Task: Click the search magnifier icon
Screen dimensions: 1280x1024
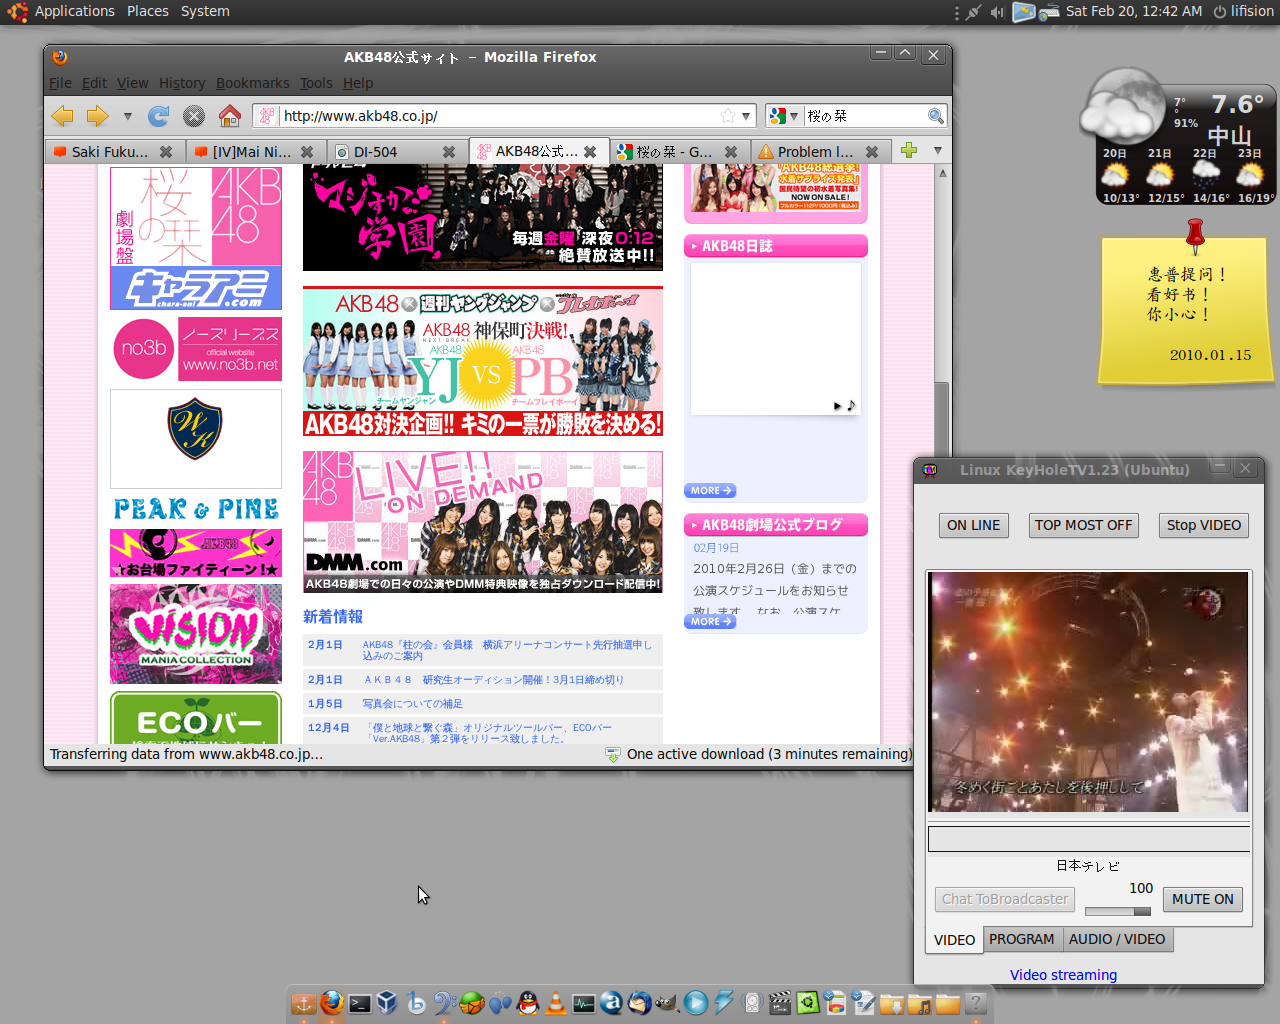Action: 936,116
